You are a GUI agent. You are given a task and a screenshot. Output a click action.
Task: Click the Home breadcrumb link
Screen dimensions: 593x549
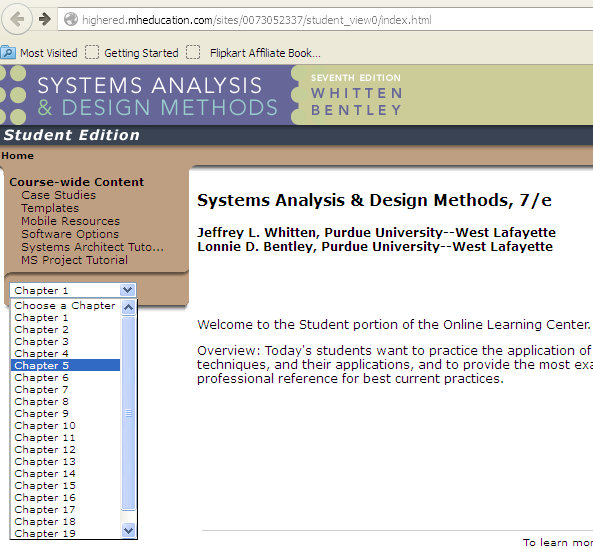click(17, 155)
